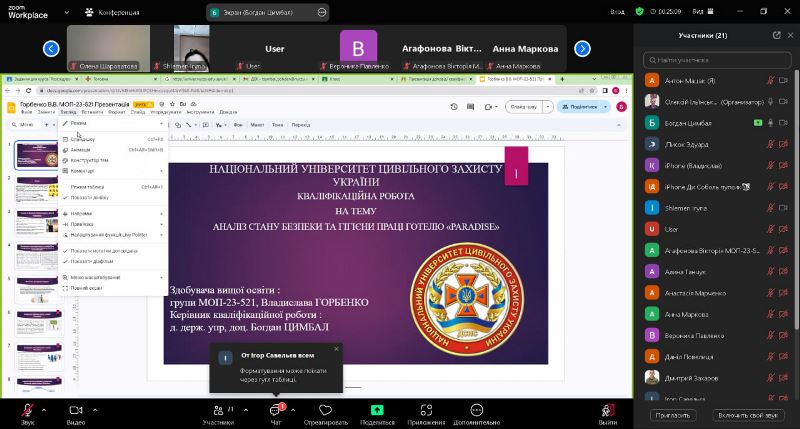Click the Вид view button in Zoom
800x429 pixels.
click(703, 11)
